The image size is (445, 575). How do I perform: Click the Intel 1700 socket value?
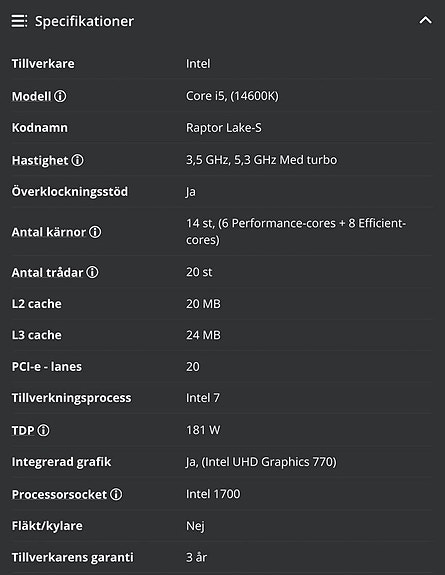(213, 494)
